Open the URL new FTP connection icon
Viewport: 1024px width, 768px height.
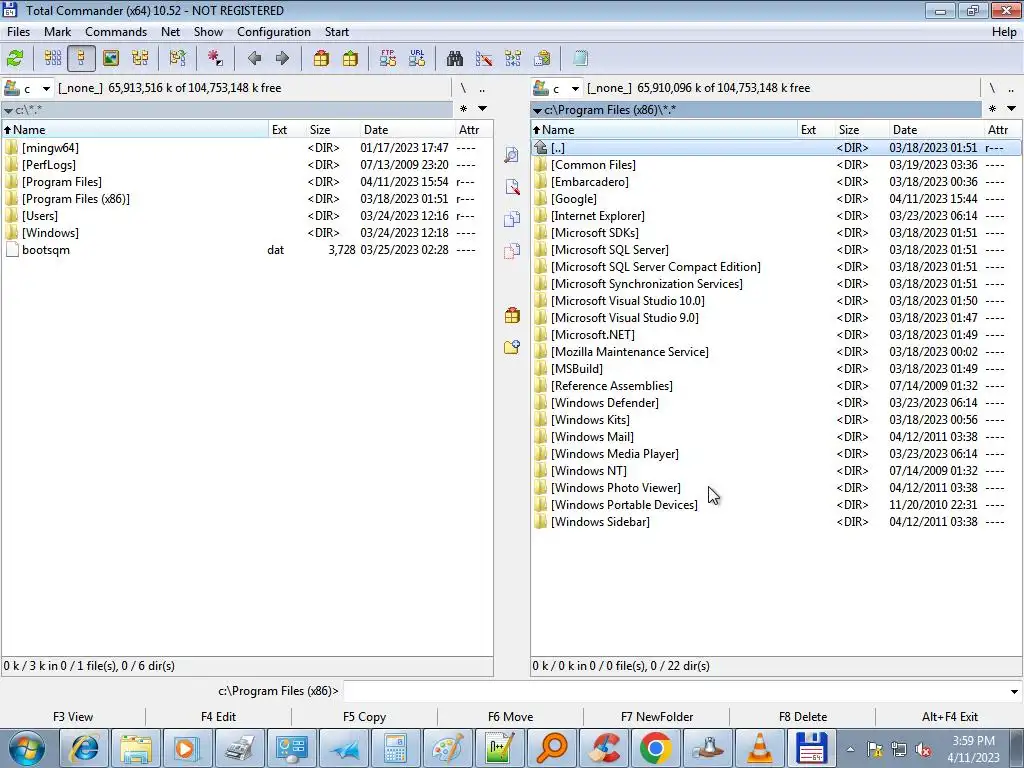pyautogui.click(x=417, y=59)
